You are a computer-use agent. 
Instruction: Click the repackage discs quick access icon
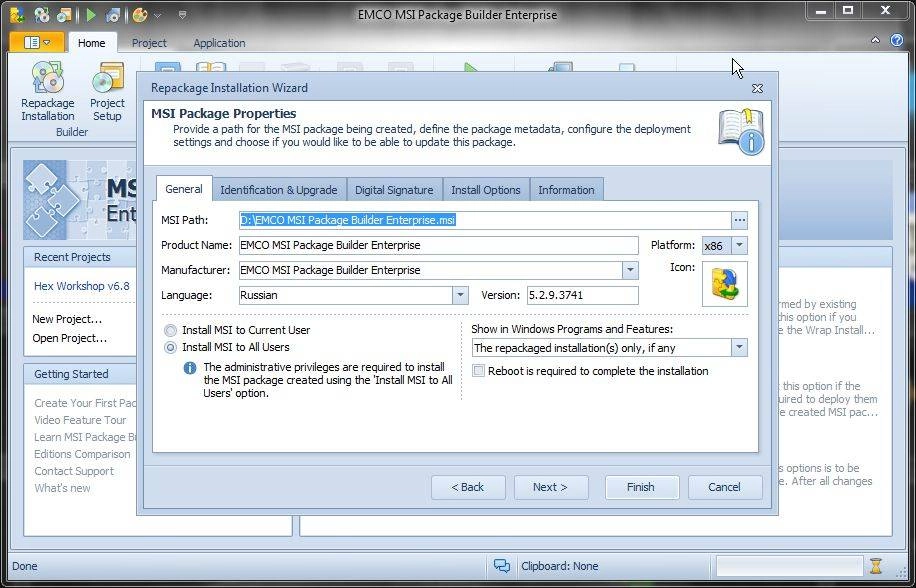[x=41, y=15]
